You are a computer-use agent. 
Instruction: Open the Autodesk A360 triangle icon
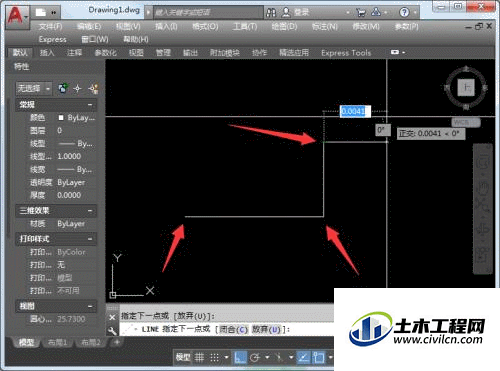[376, 12]
